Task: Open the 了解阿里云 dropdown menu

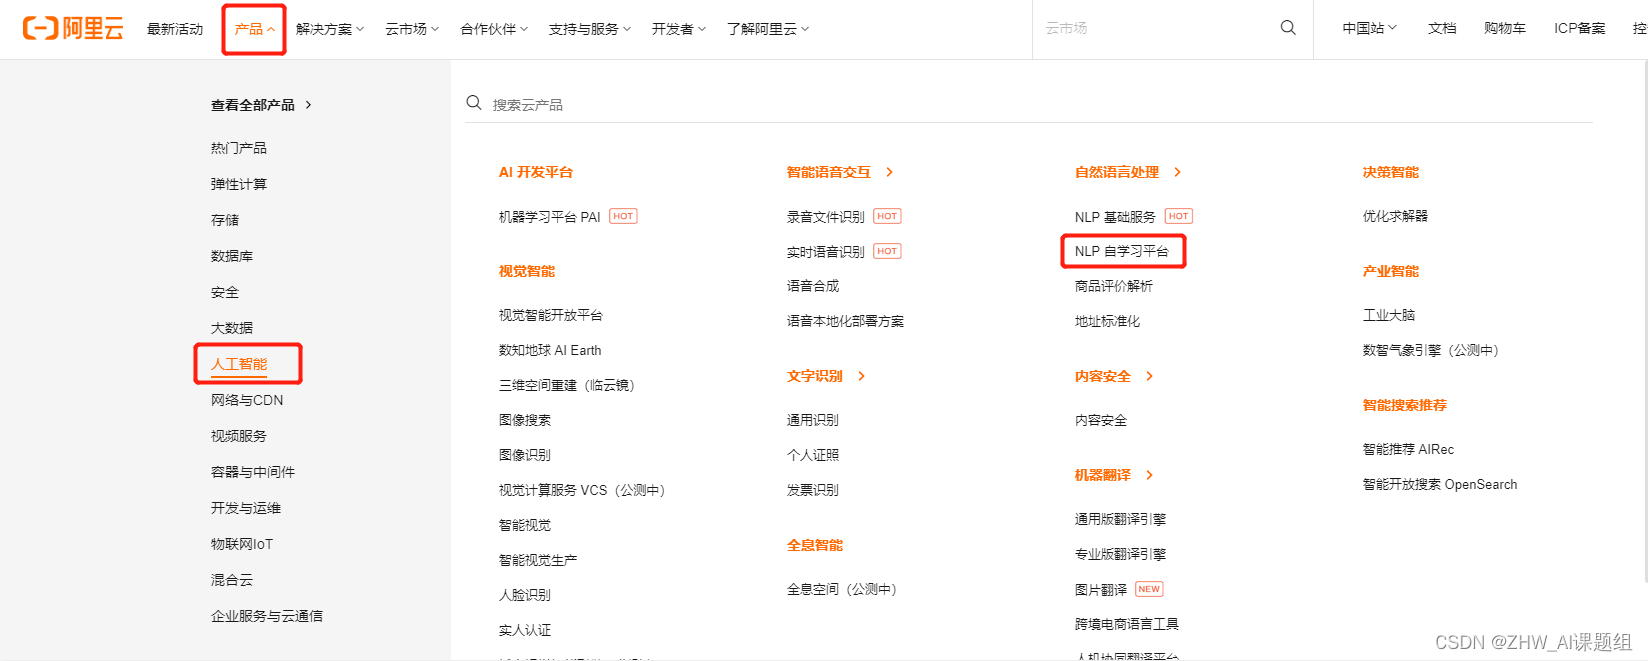Action: tap(768, 29)
